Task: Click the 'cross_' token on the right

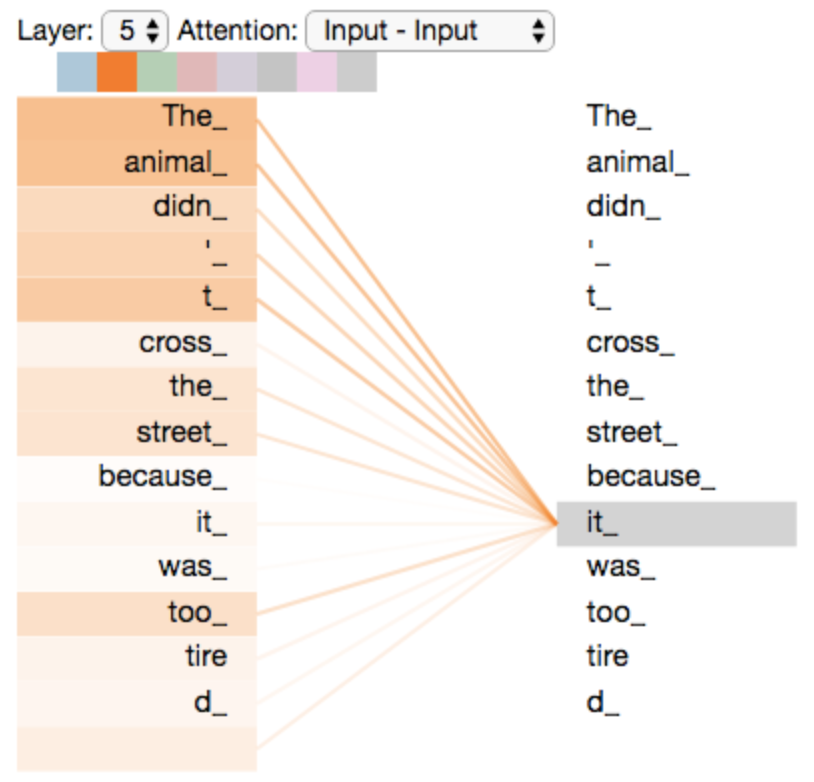Action: (630, 343)
